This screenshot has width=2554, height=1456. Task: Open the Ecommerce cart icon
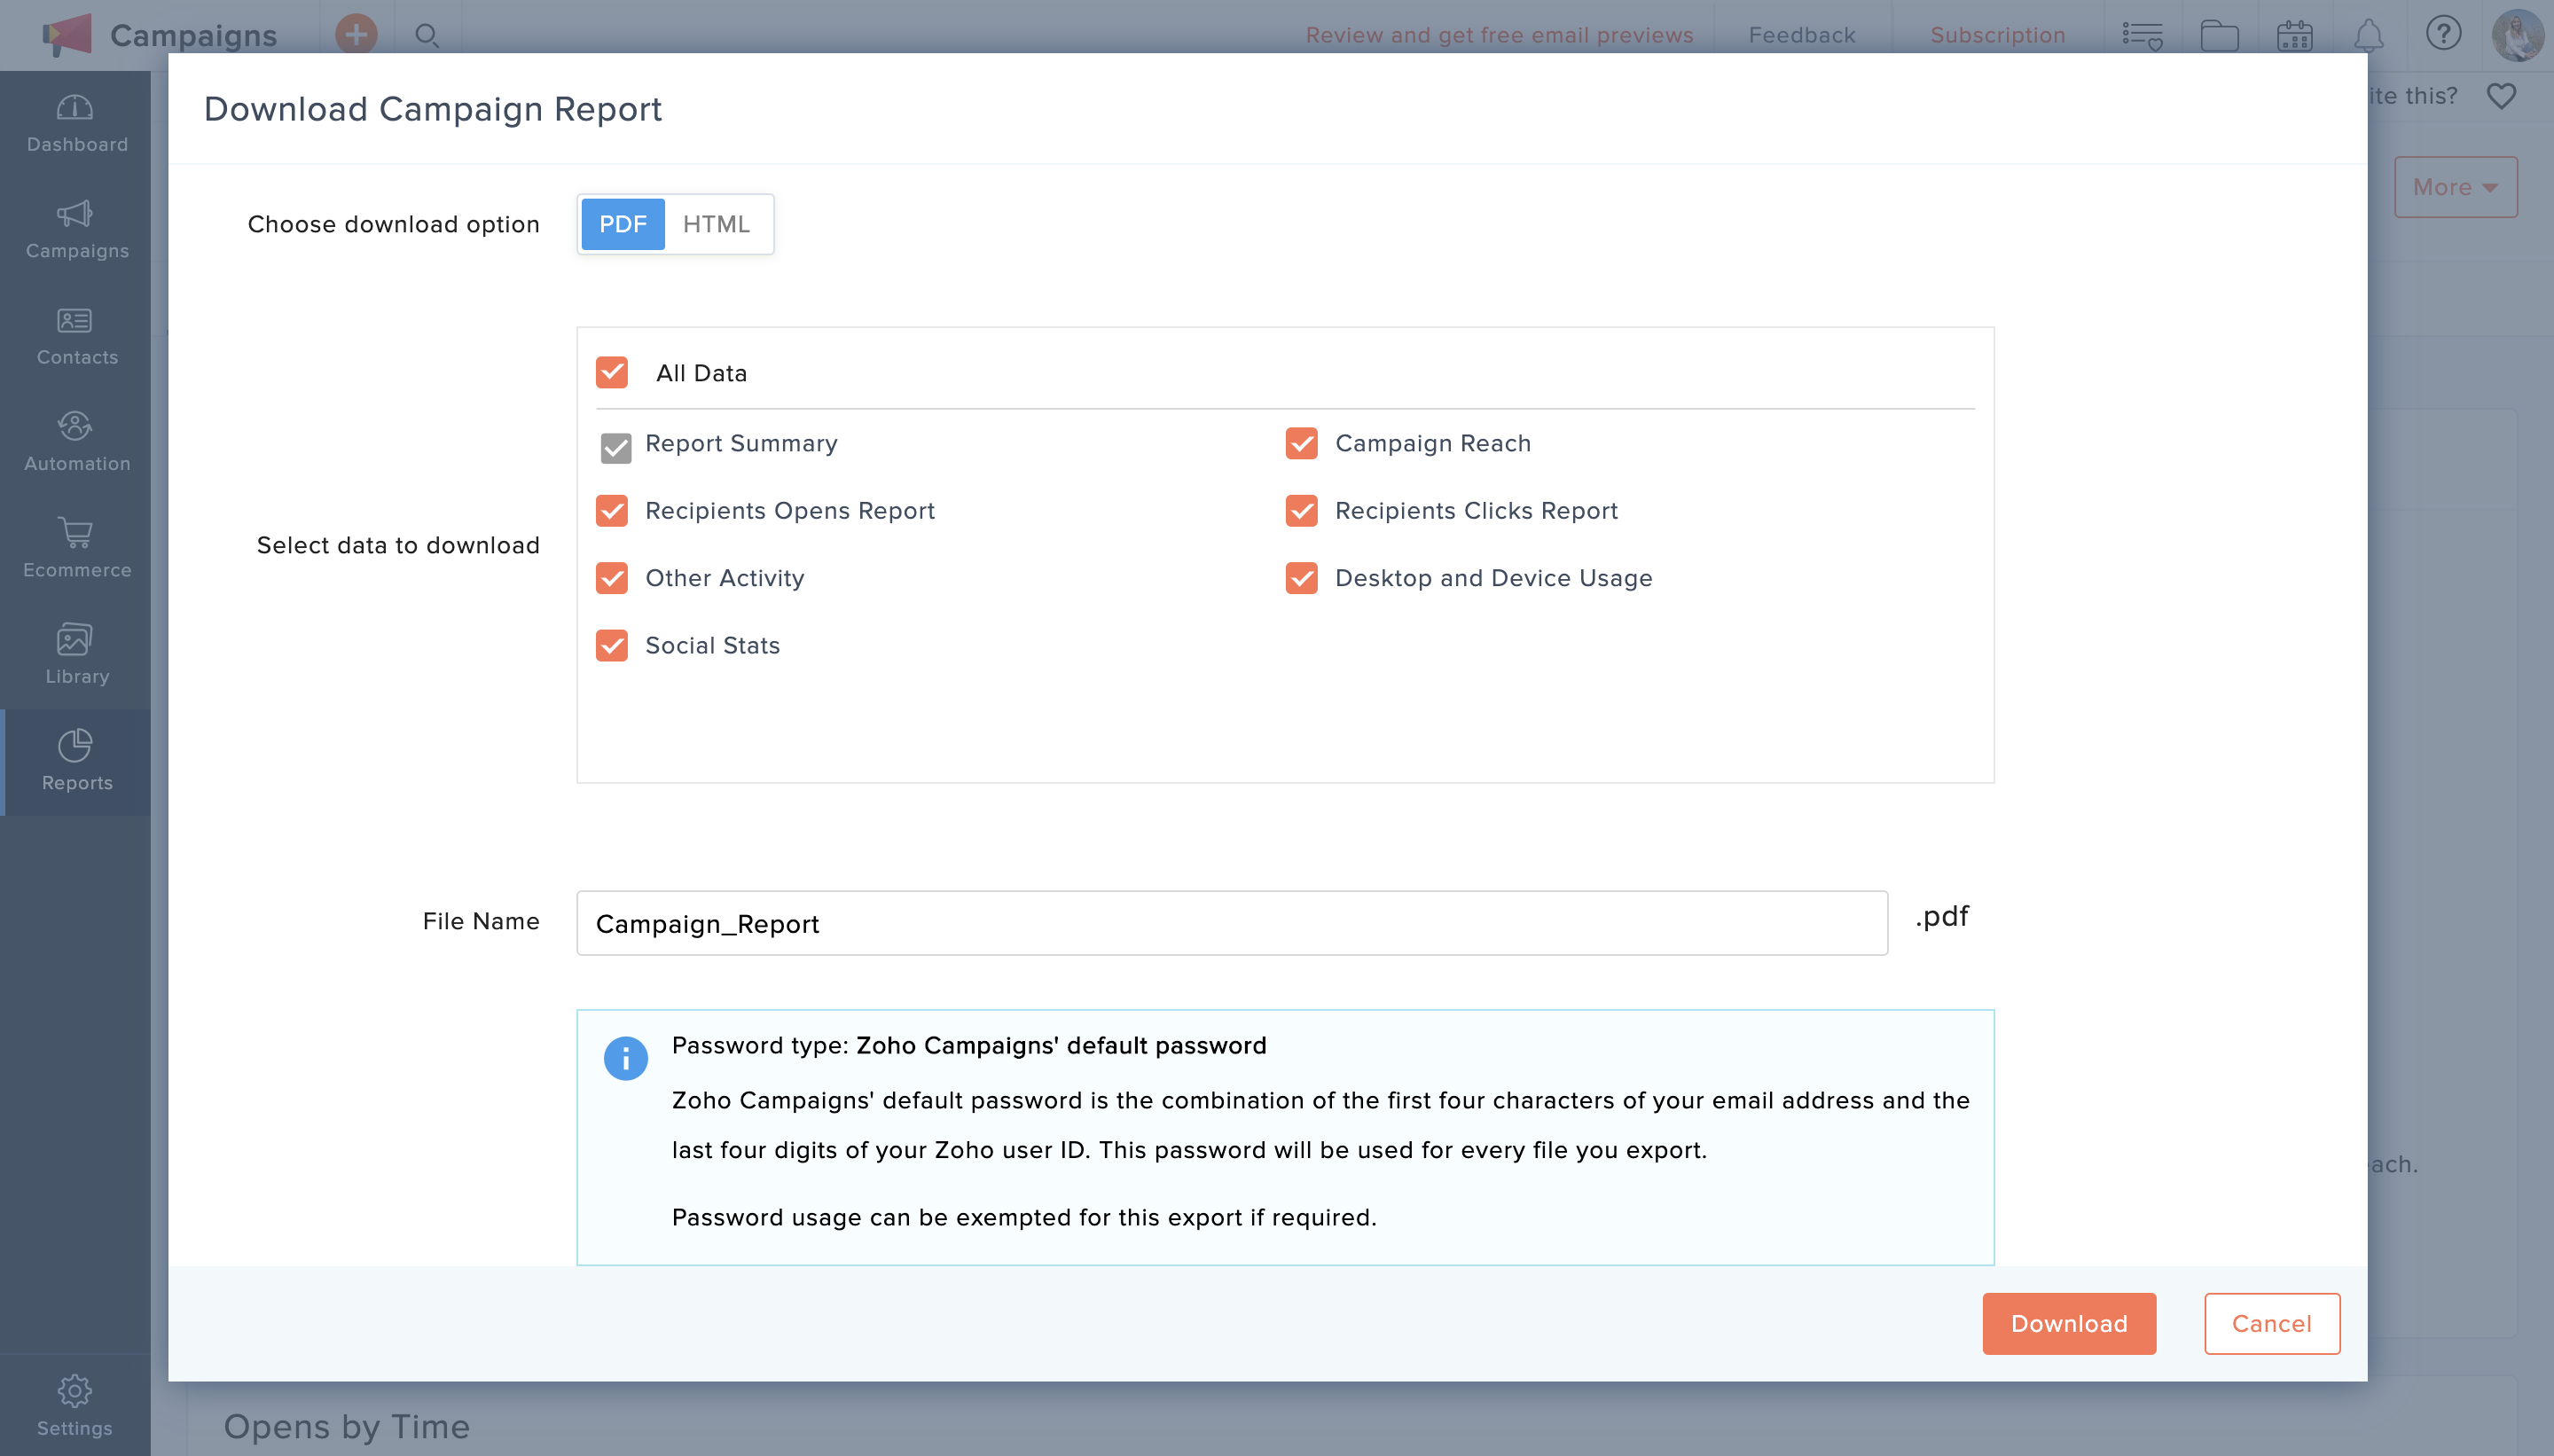(x=76, y=548)
